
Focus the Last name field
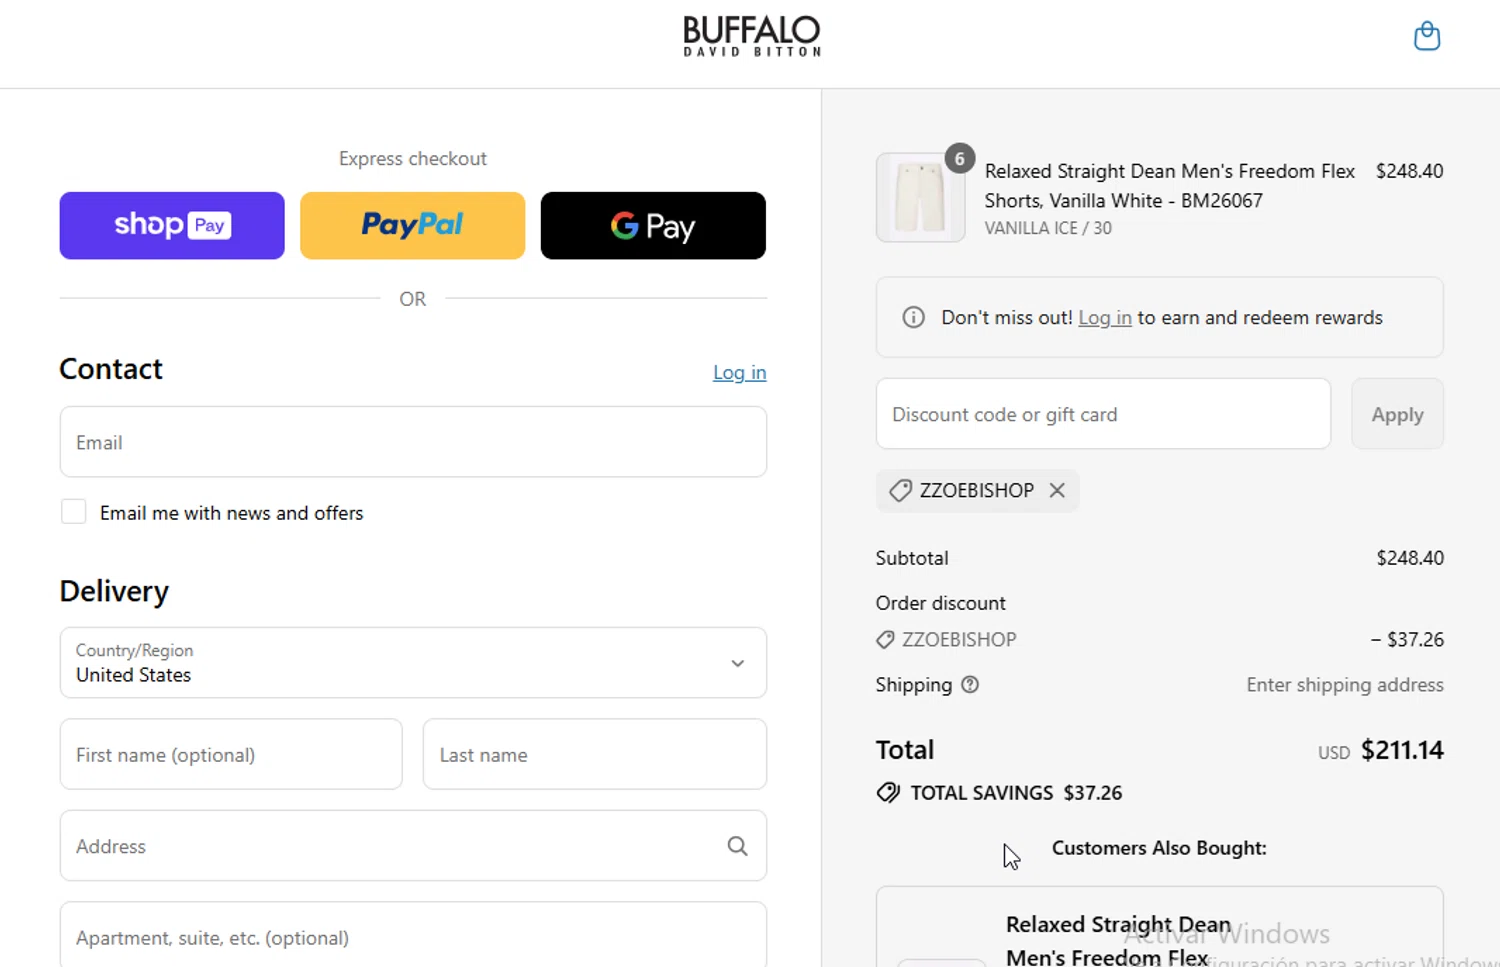pyautogui.click(x=595, y=754)
